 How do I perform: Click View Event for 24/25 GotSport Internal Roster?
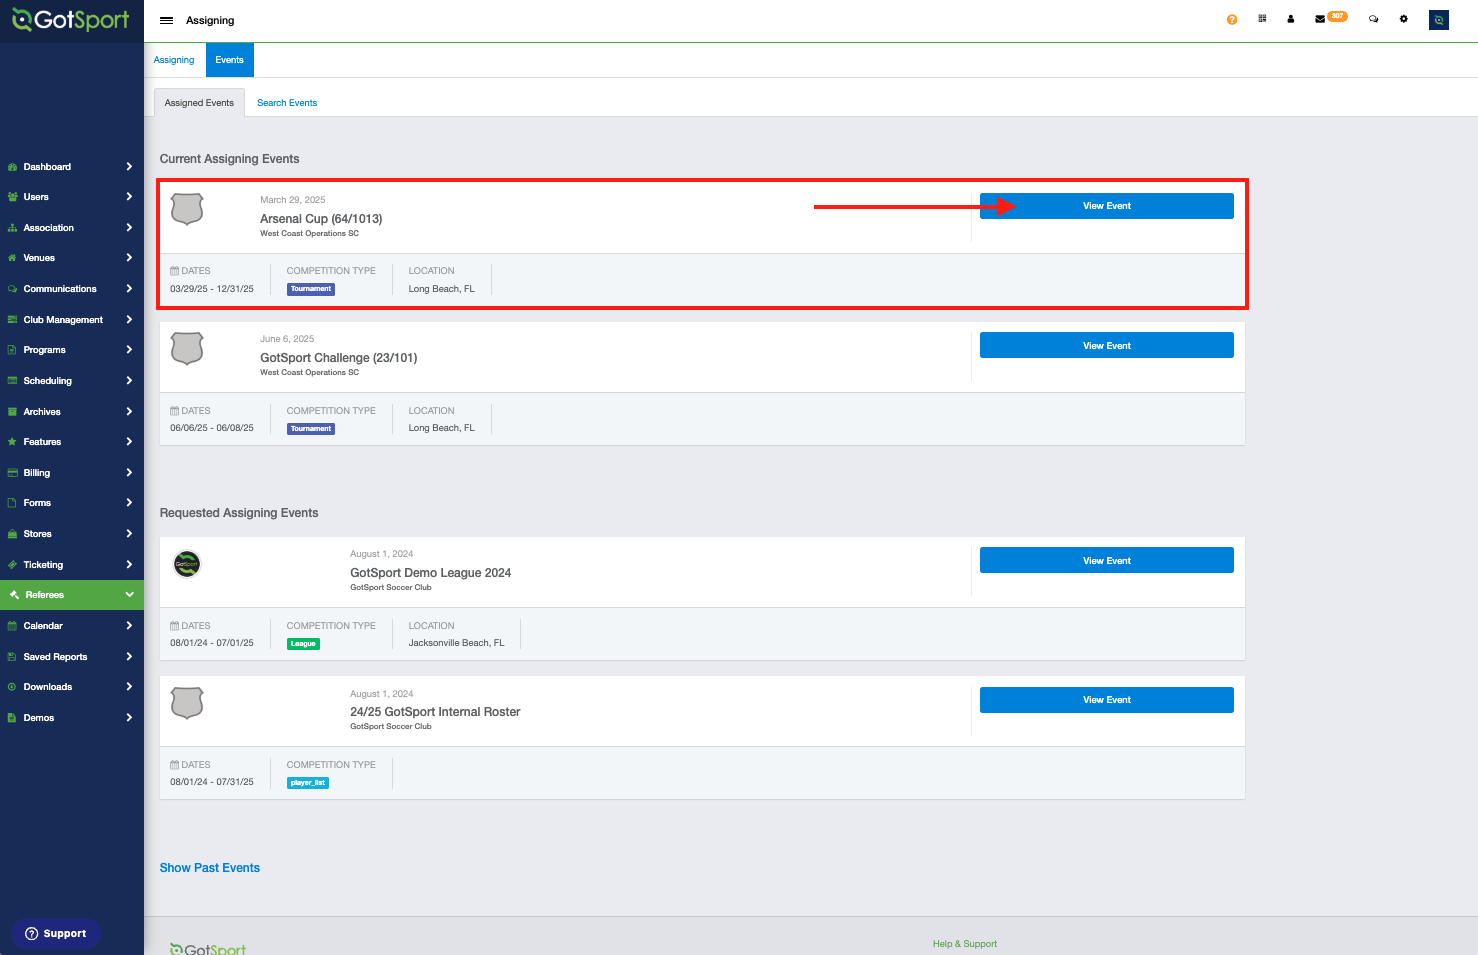(1107, 700)
